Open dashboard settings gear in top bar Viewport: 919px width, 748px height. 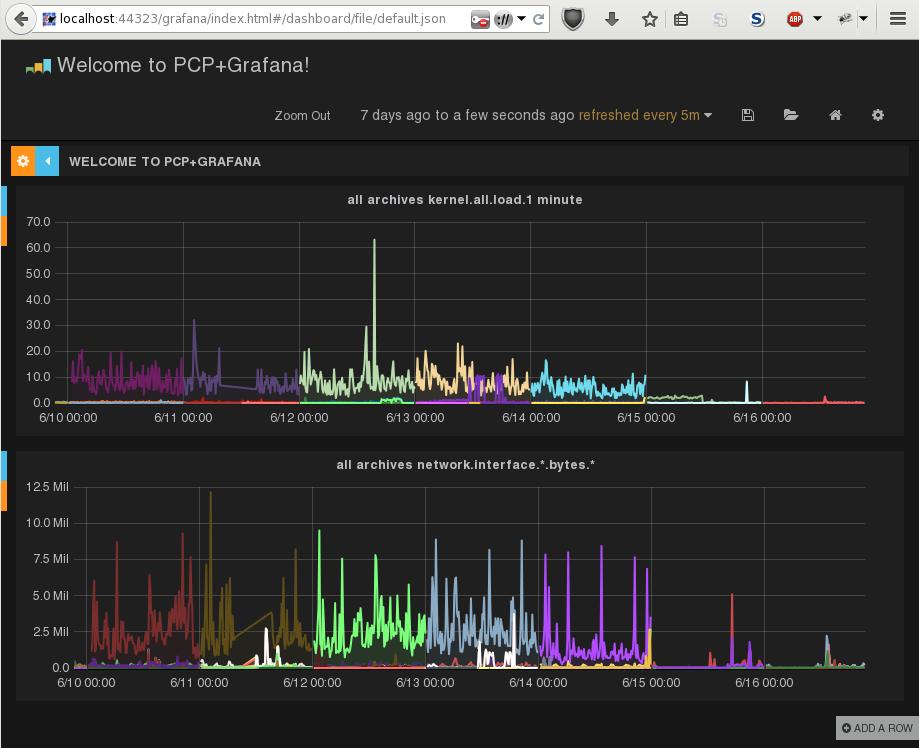877,115
